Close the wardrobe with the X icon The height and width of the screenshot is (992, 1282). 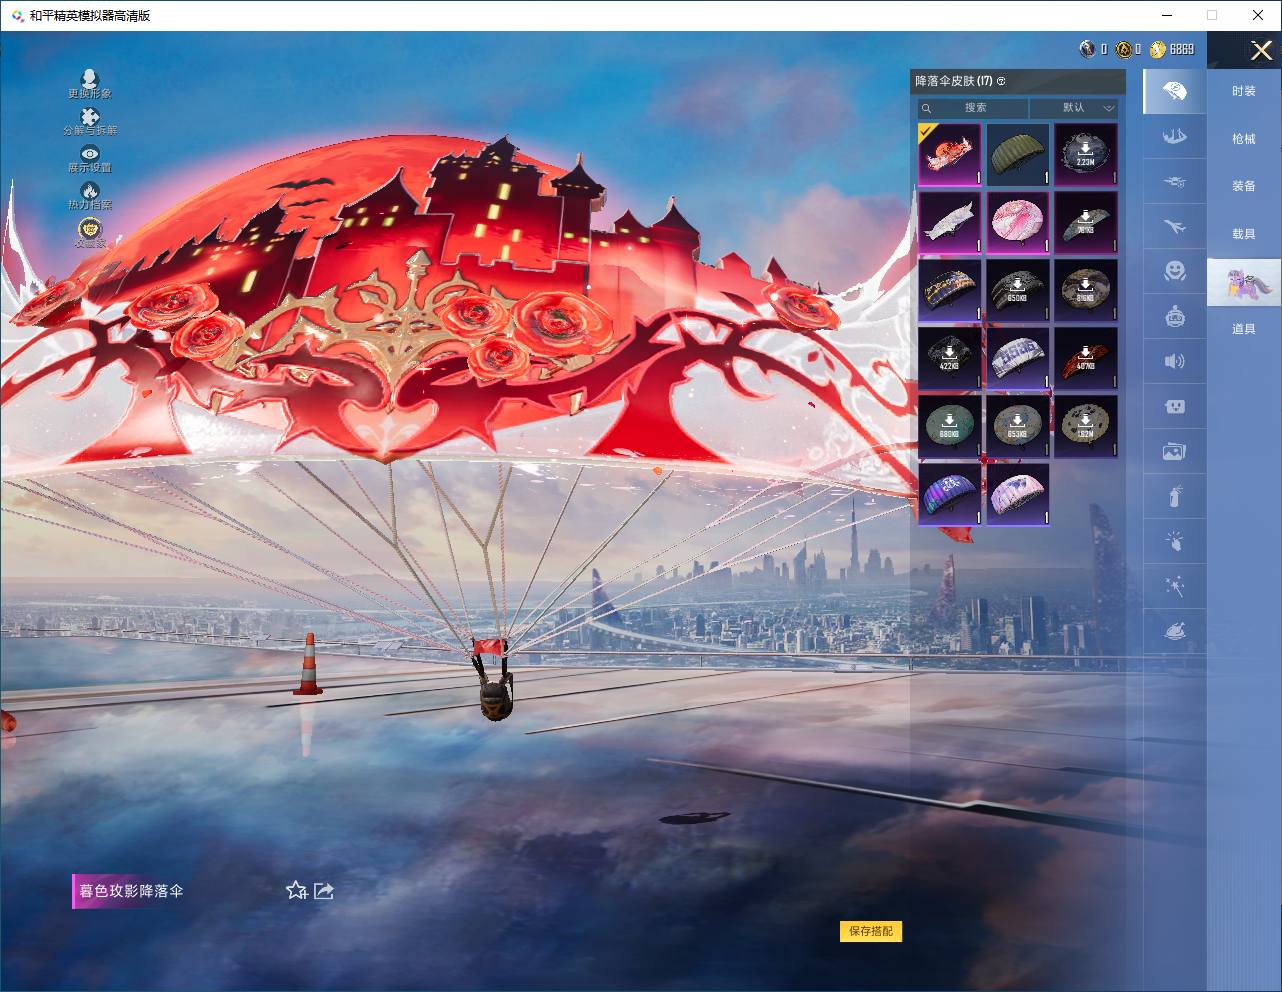[x=1261, y=50]
